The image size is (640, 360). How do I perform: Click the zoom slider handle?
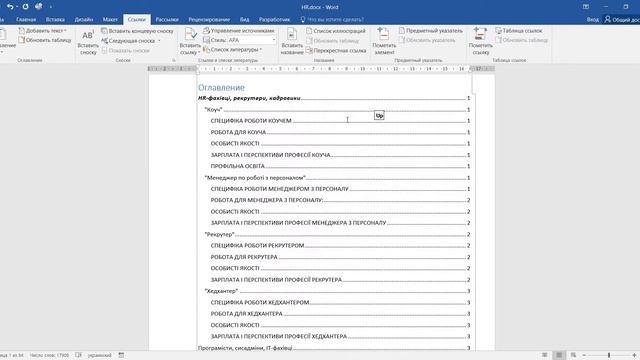[x=609, y=356]
